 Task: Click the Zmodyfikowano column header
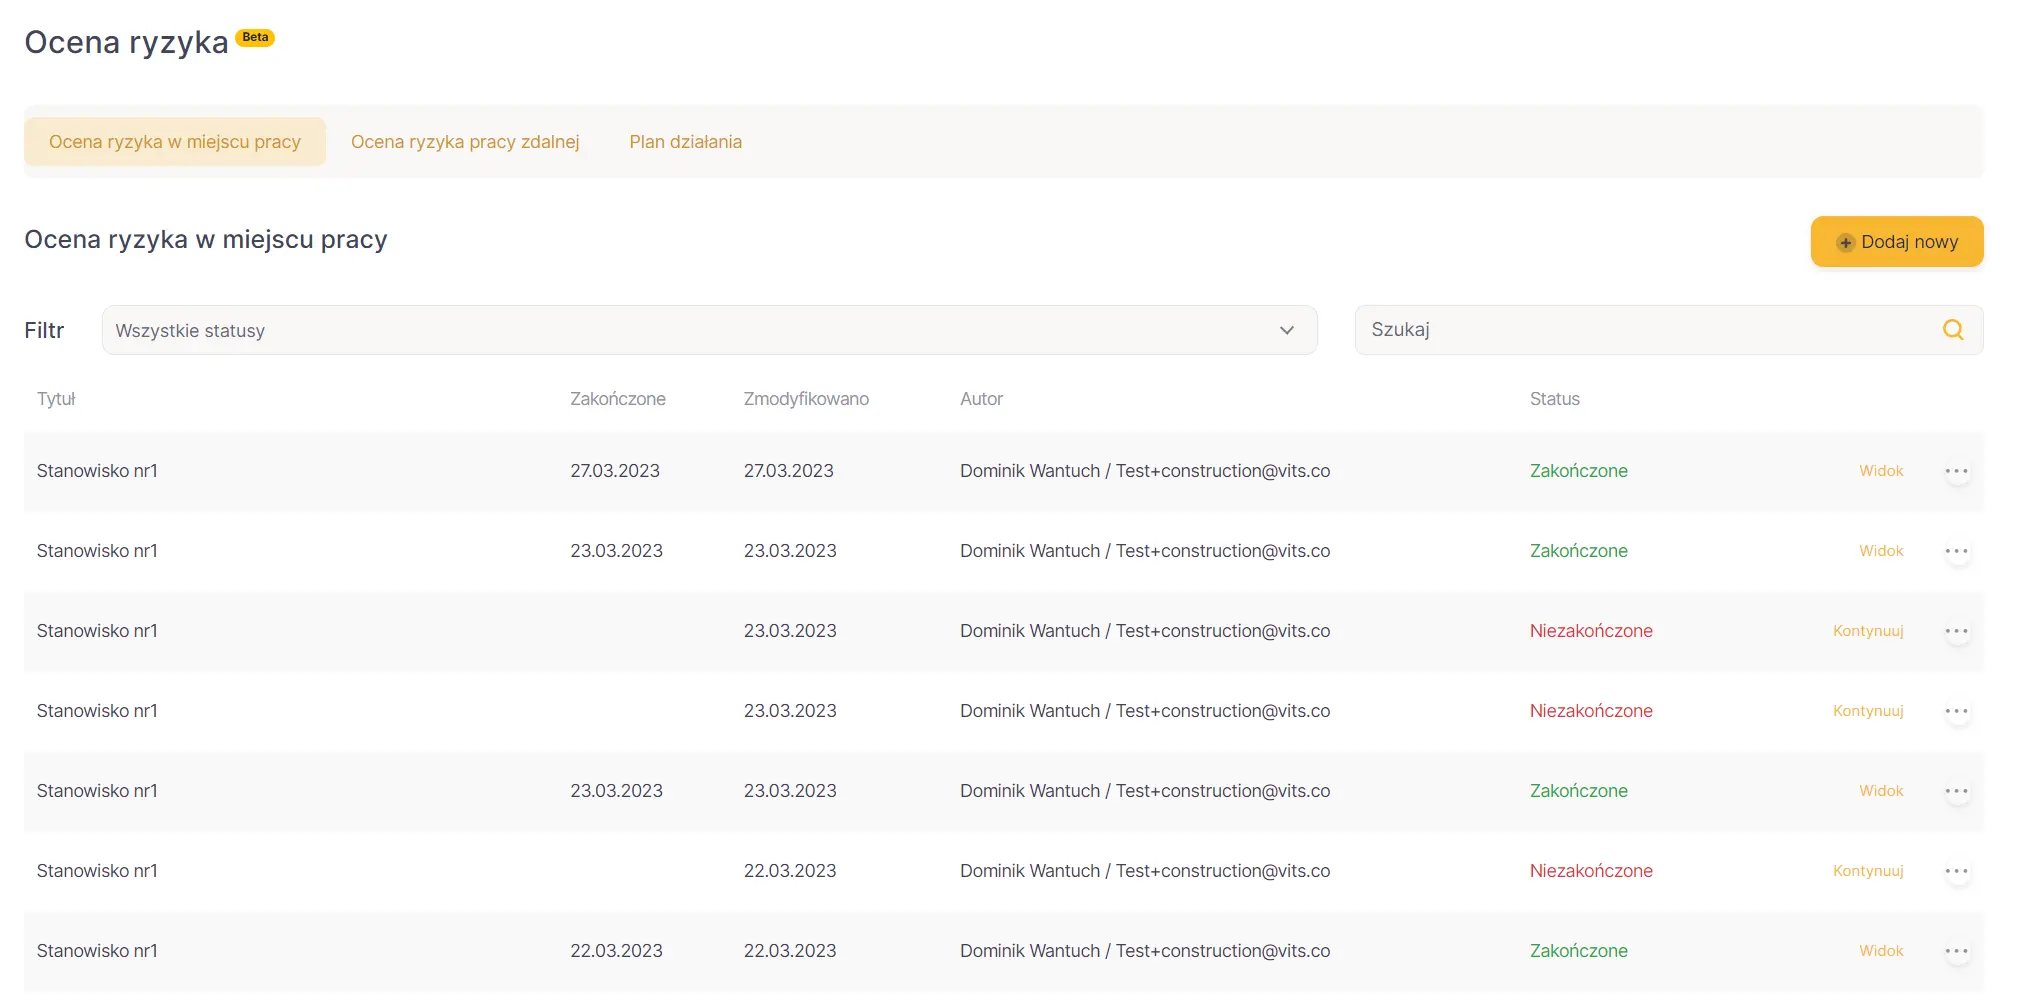(x=805, y=399)
